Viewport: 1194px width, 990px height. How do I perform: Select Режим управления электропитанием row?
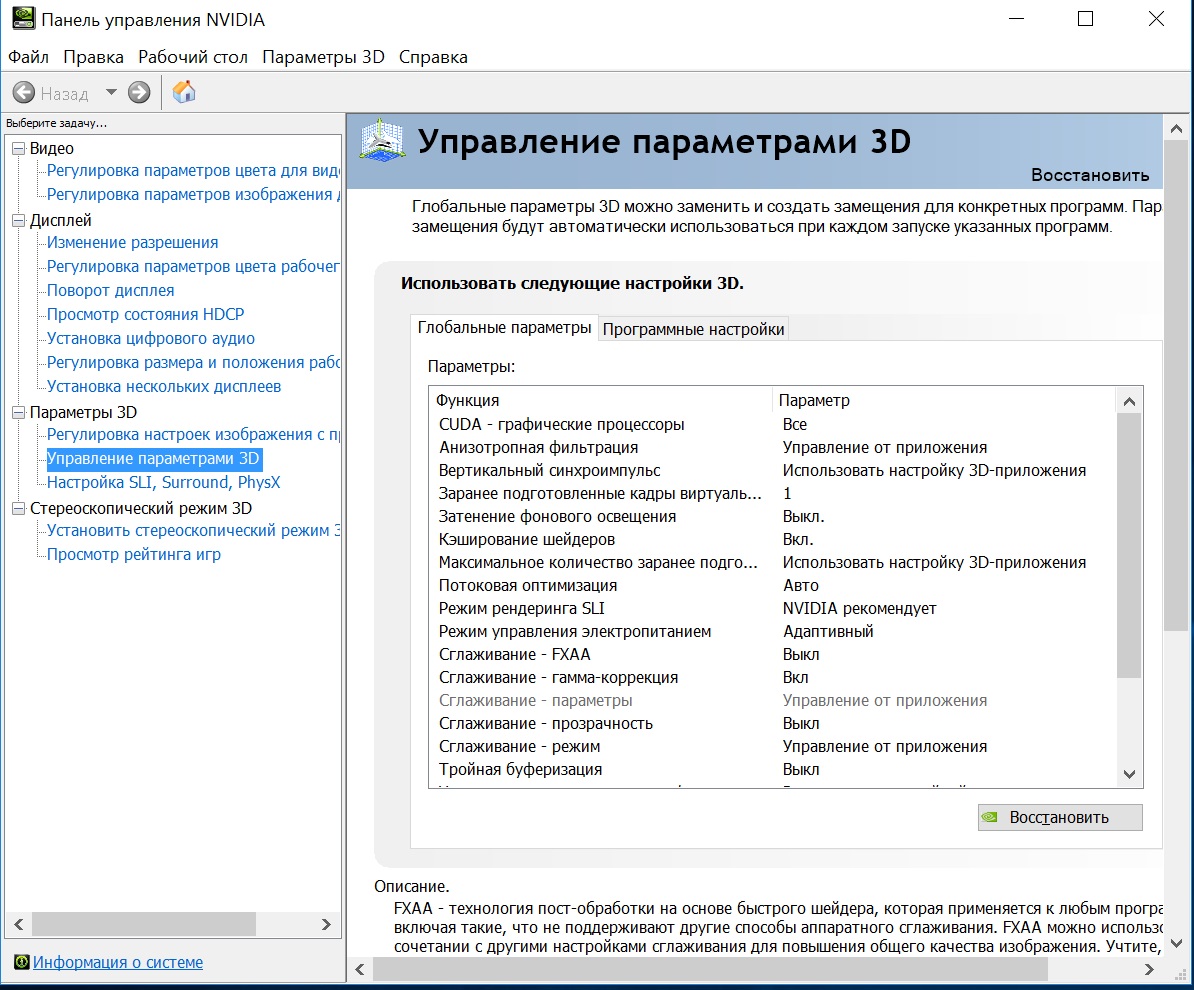click(773, 631)
